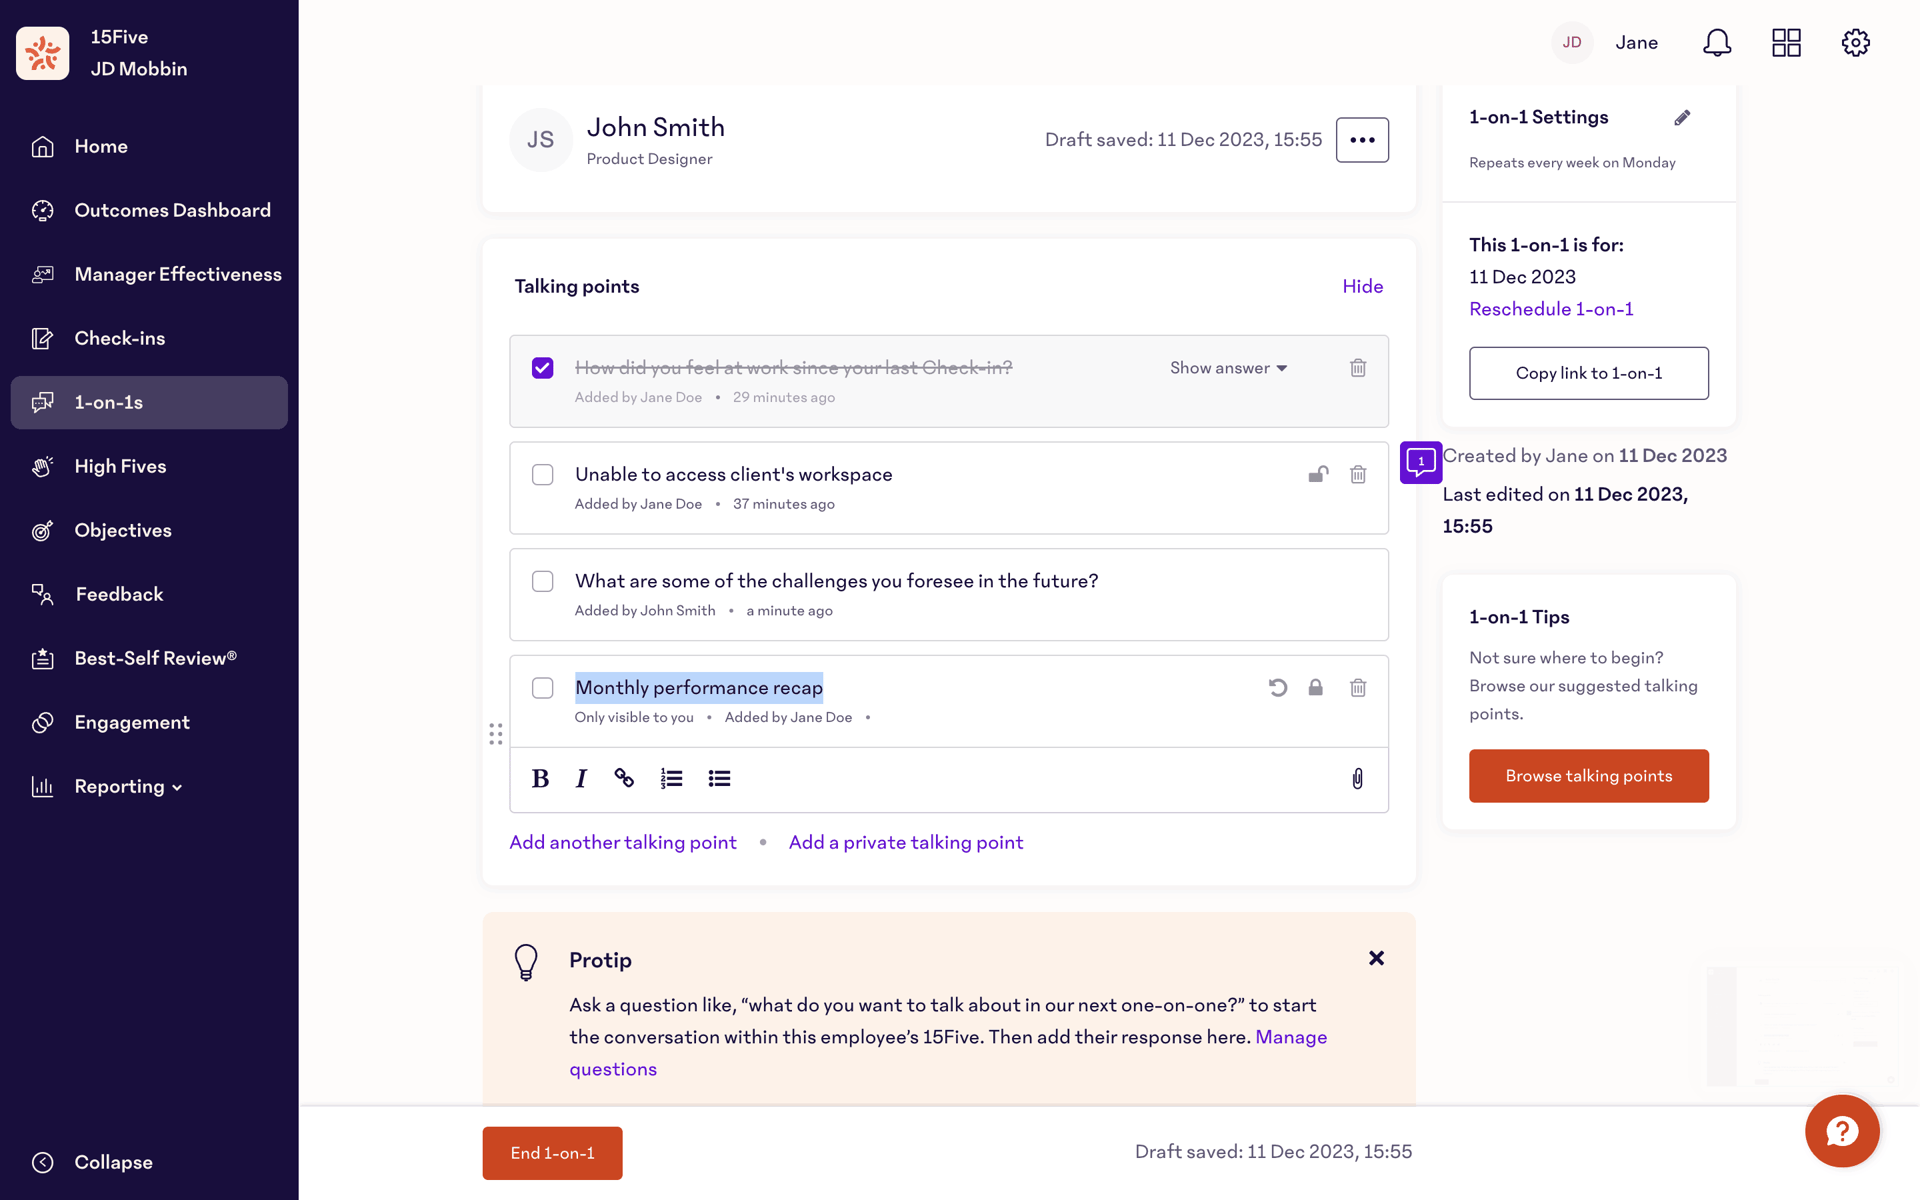Toggle lock on 'Monthly performance recap'

point(1316,687)
